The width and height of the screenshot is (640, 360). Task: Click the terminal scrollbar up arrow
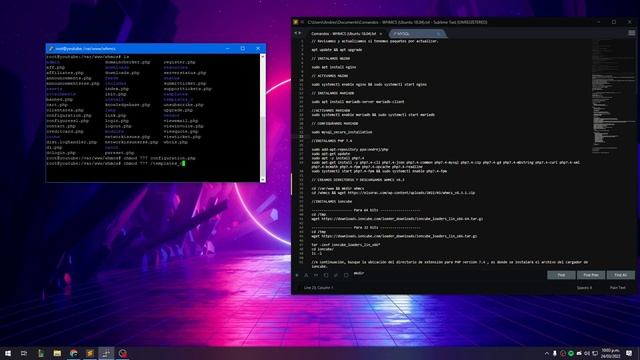point(262,56)
